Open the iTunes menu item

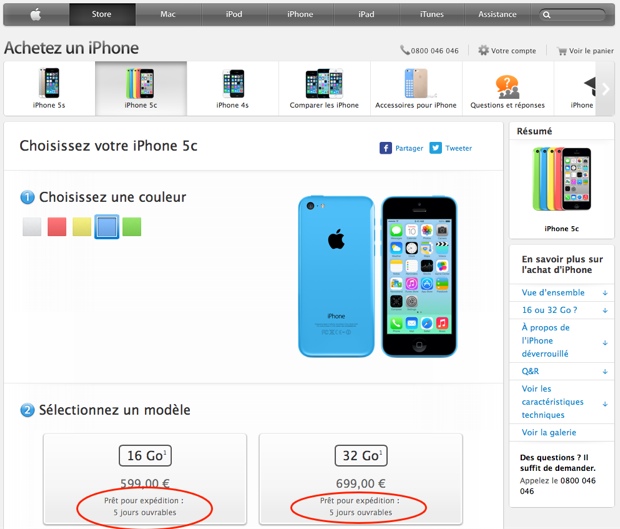432,15
